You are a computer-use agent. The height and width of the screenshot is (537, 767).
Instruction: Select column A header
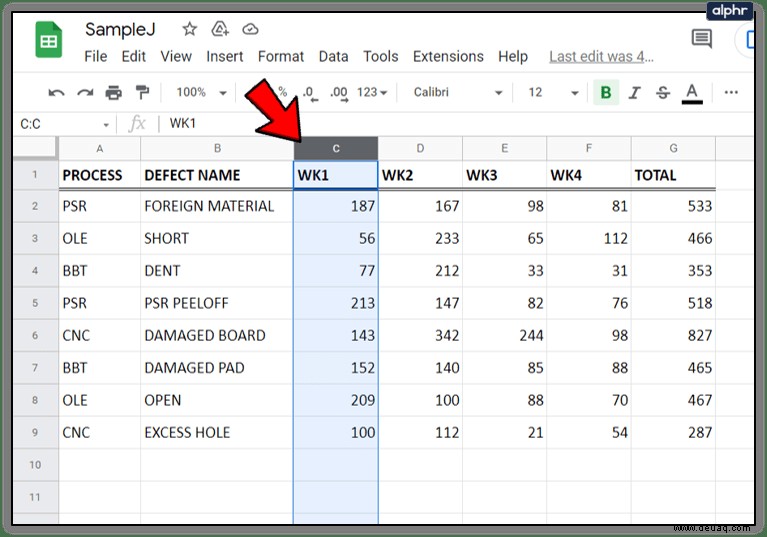coord(99,149)
